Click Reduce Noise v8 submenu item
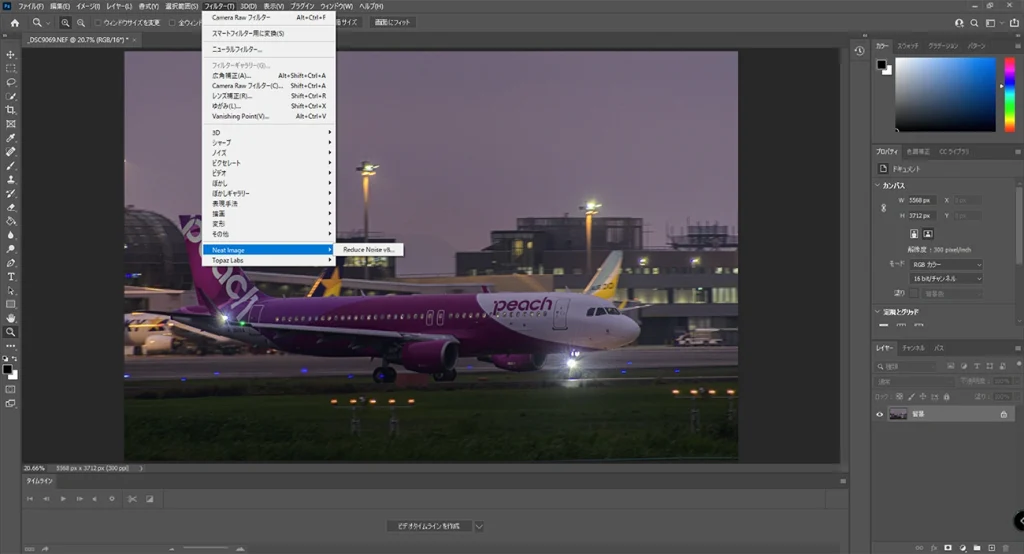The width and height of the screenshot is (1024, 554). 369,249
